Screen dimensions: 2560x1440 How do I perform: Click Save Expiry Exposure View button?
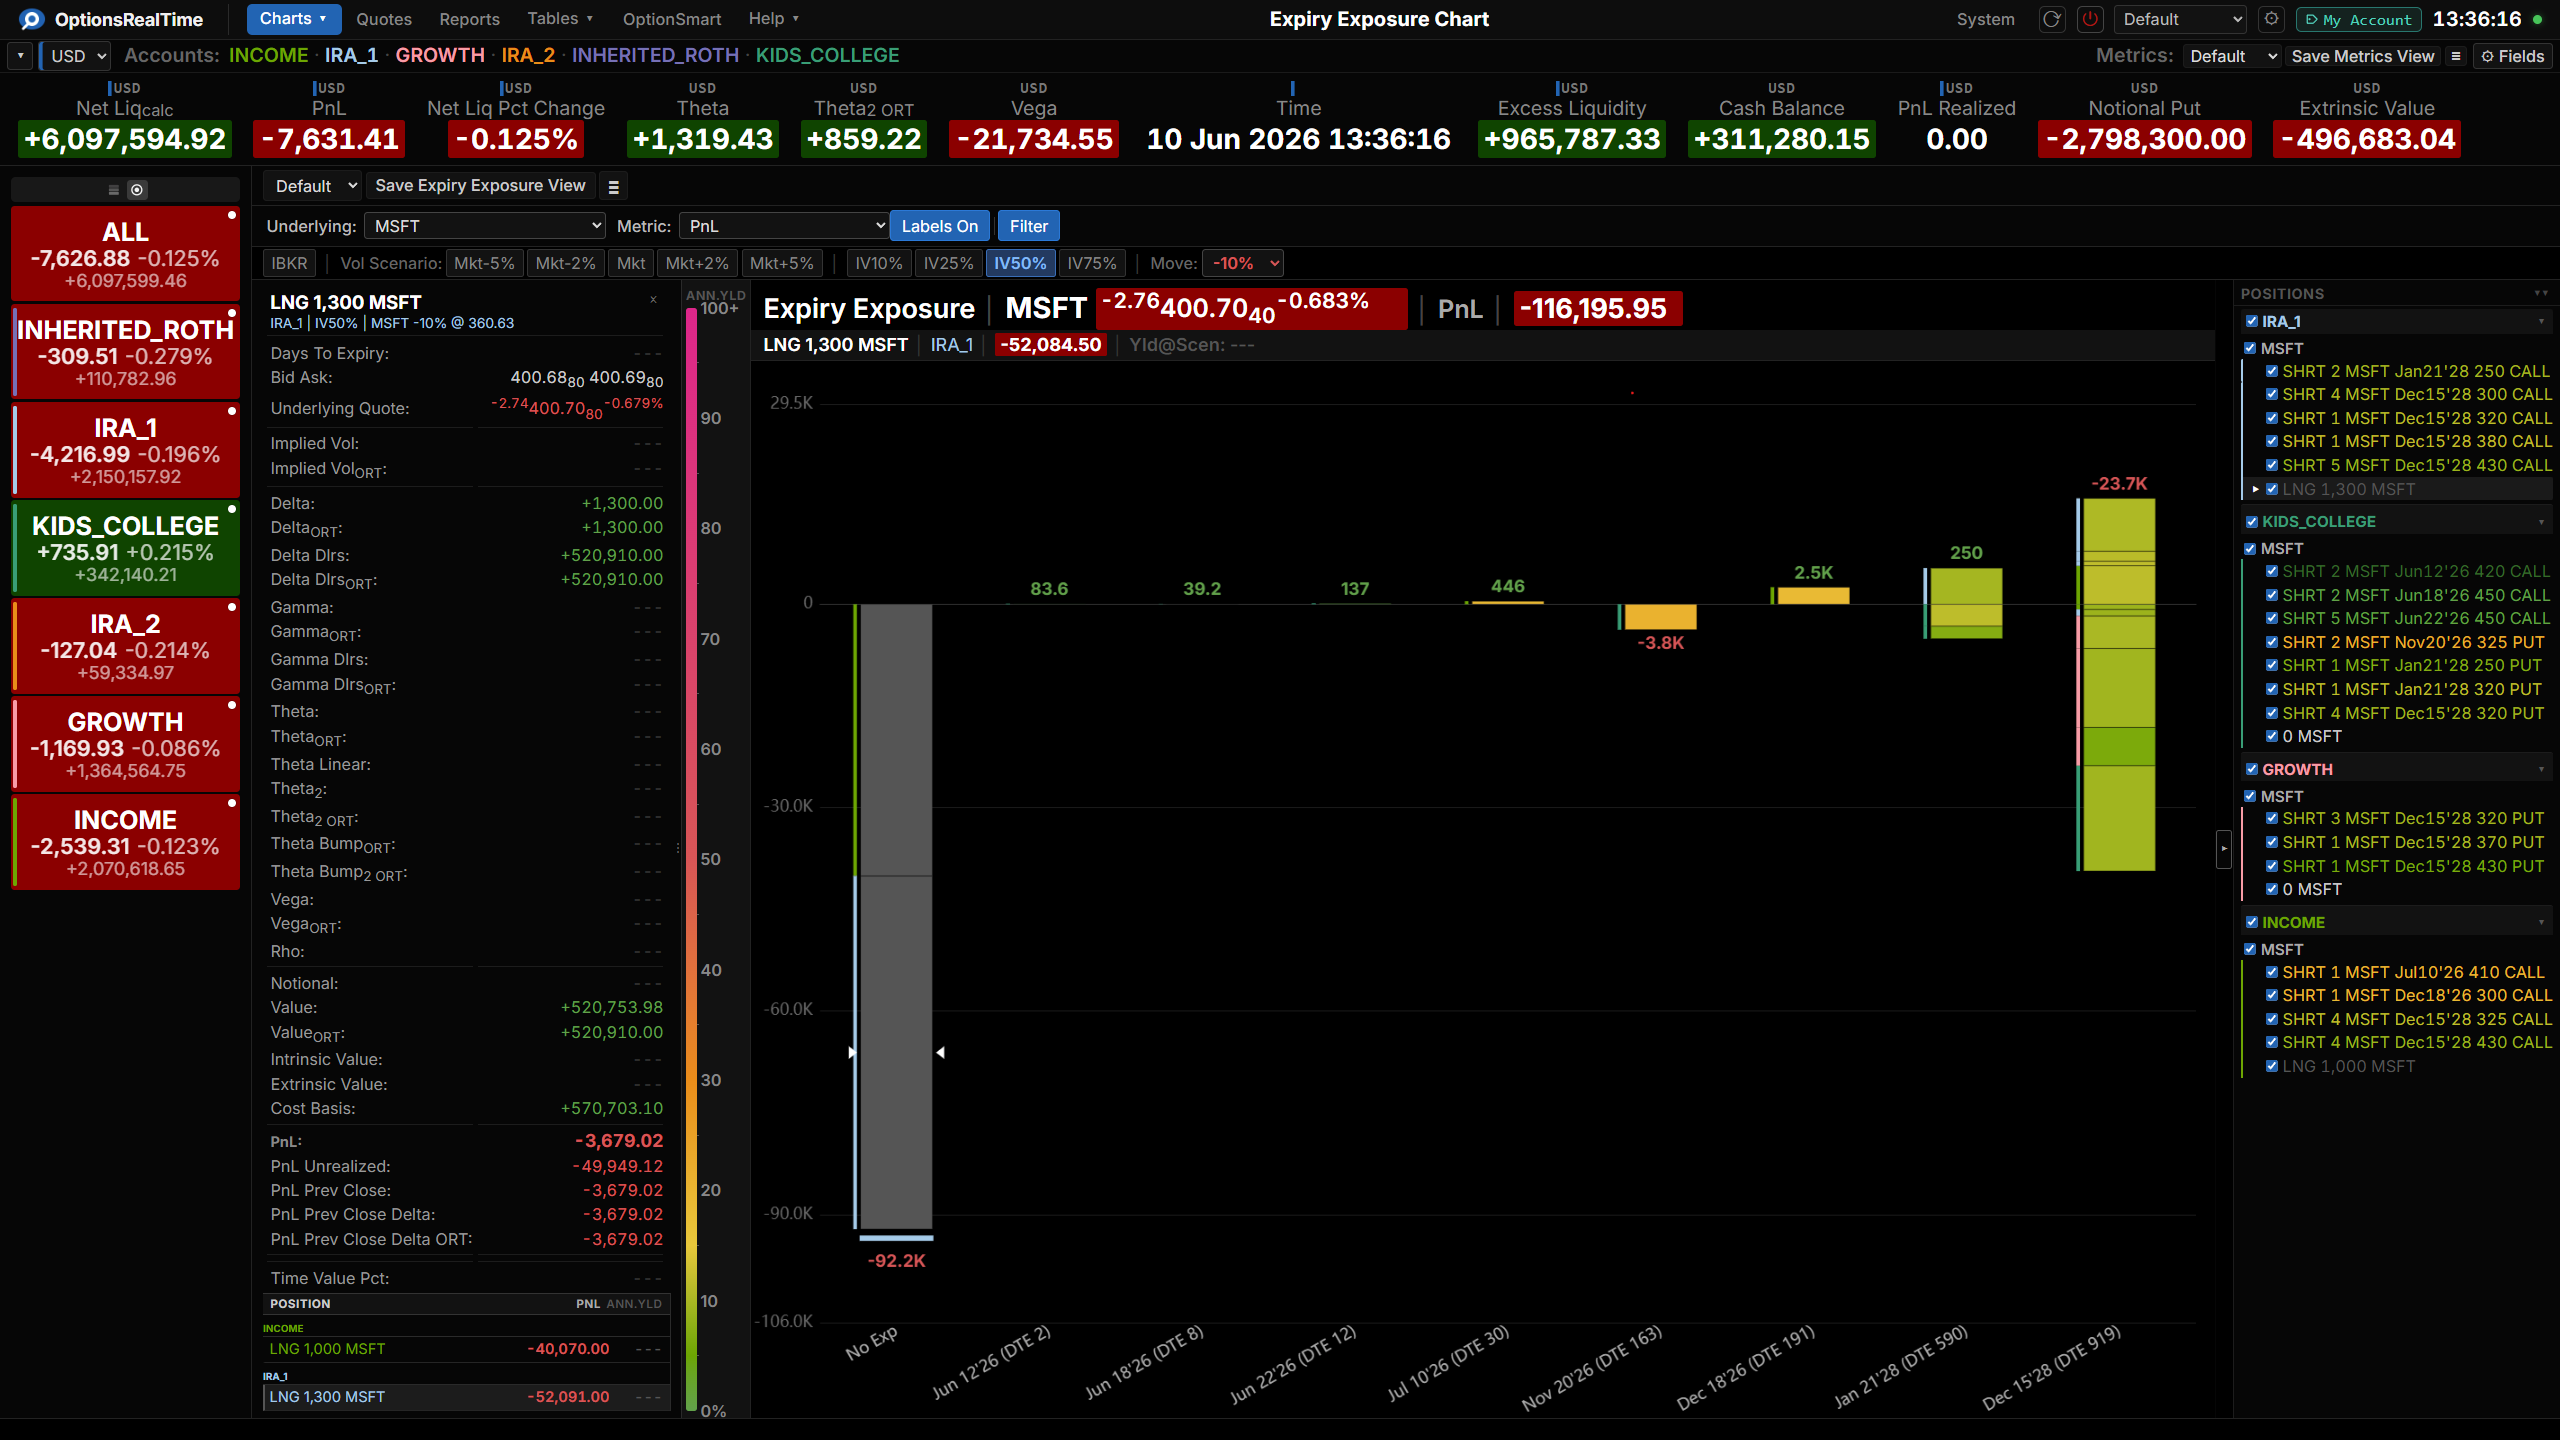[x=480, y=186]
